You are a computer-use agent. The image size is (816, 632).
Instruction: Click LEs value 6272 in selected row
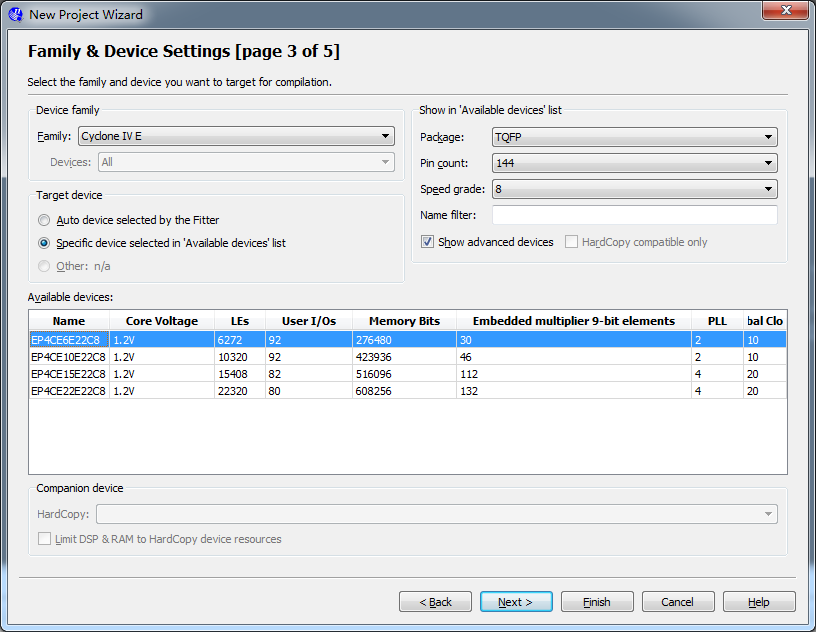[230, 340]
